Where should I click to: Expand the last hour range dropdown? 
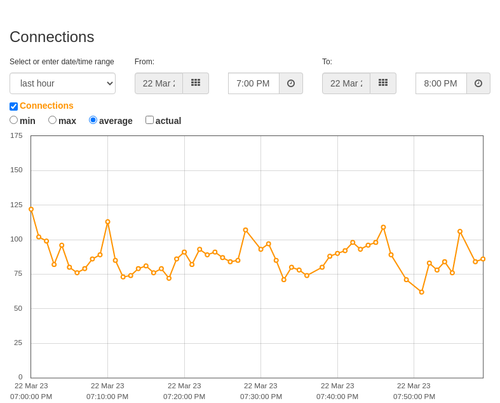point(63,83)
